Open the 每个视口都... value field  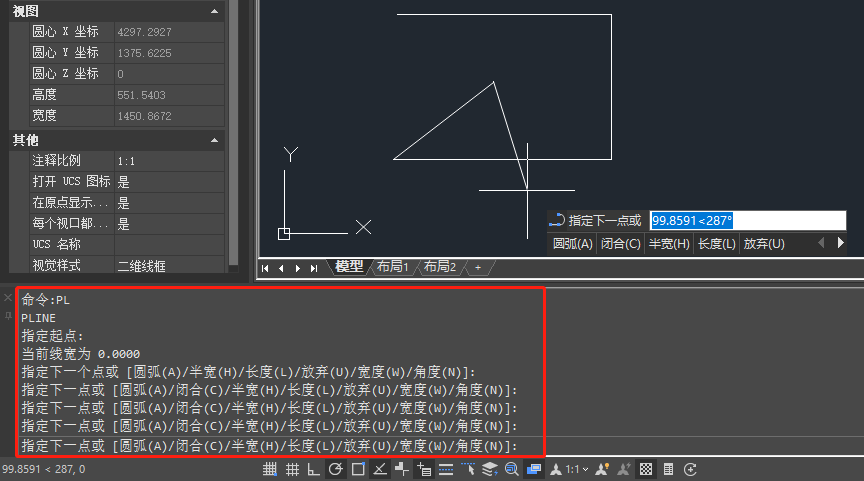pyautogui.click(x=169, y=224)
